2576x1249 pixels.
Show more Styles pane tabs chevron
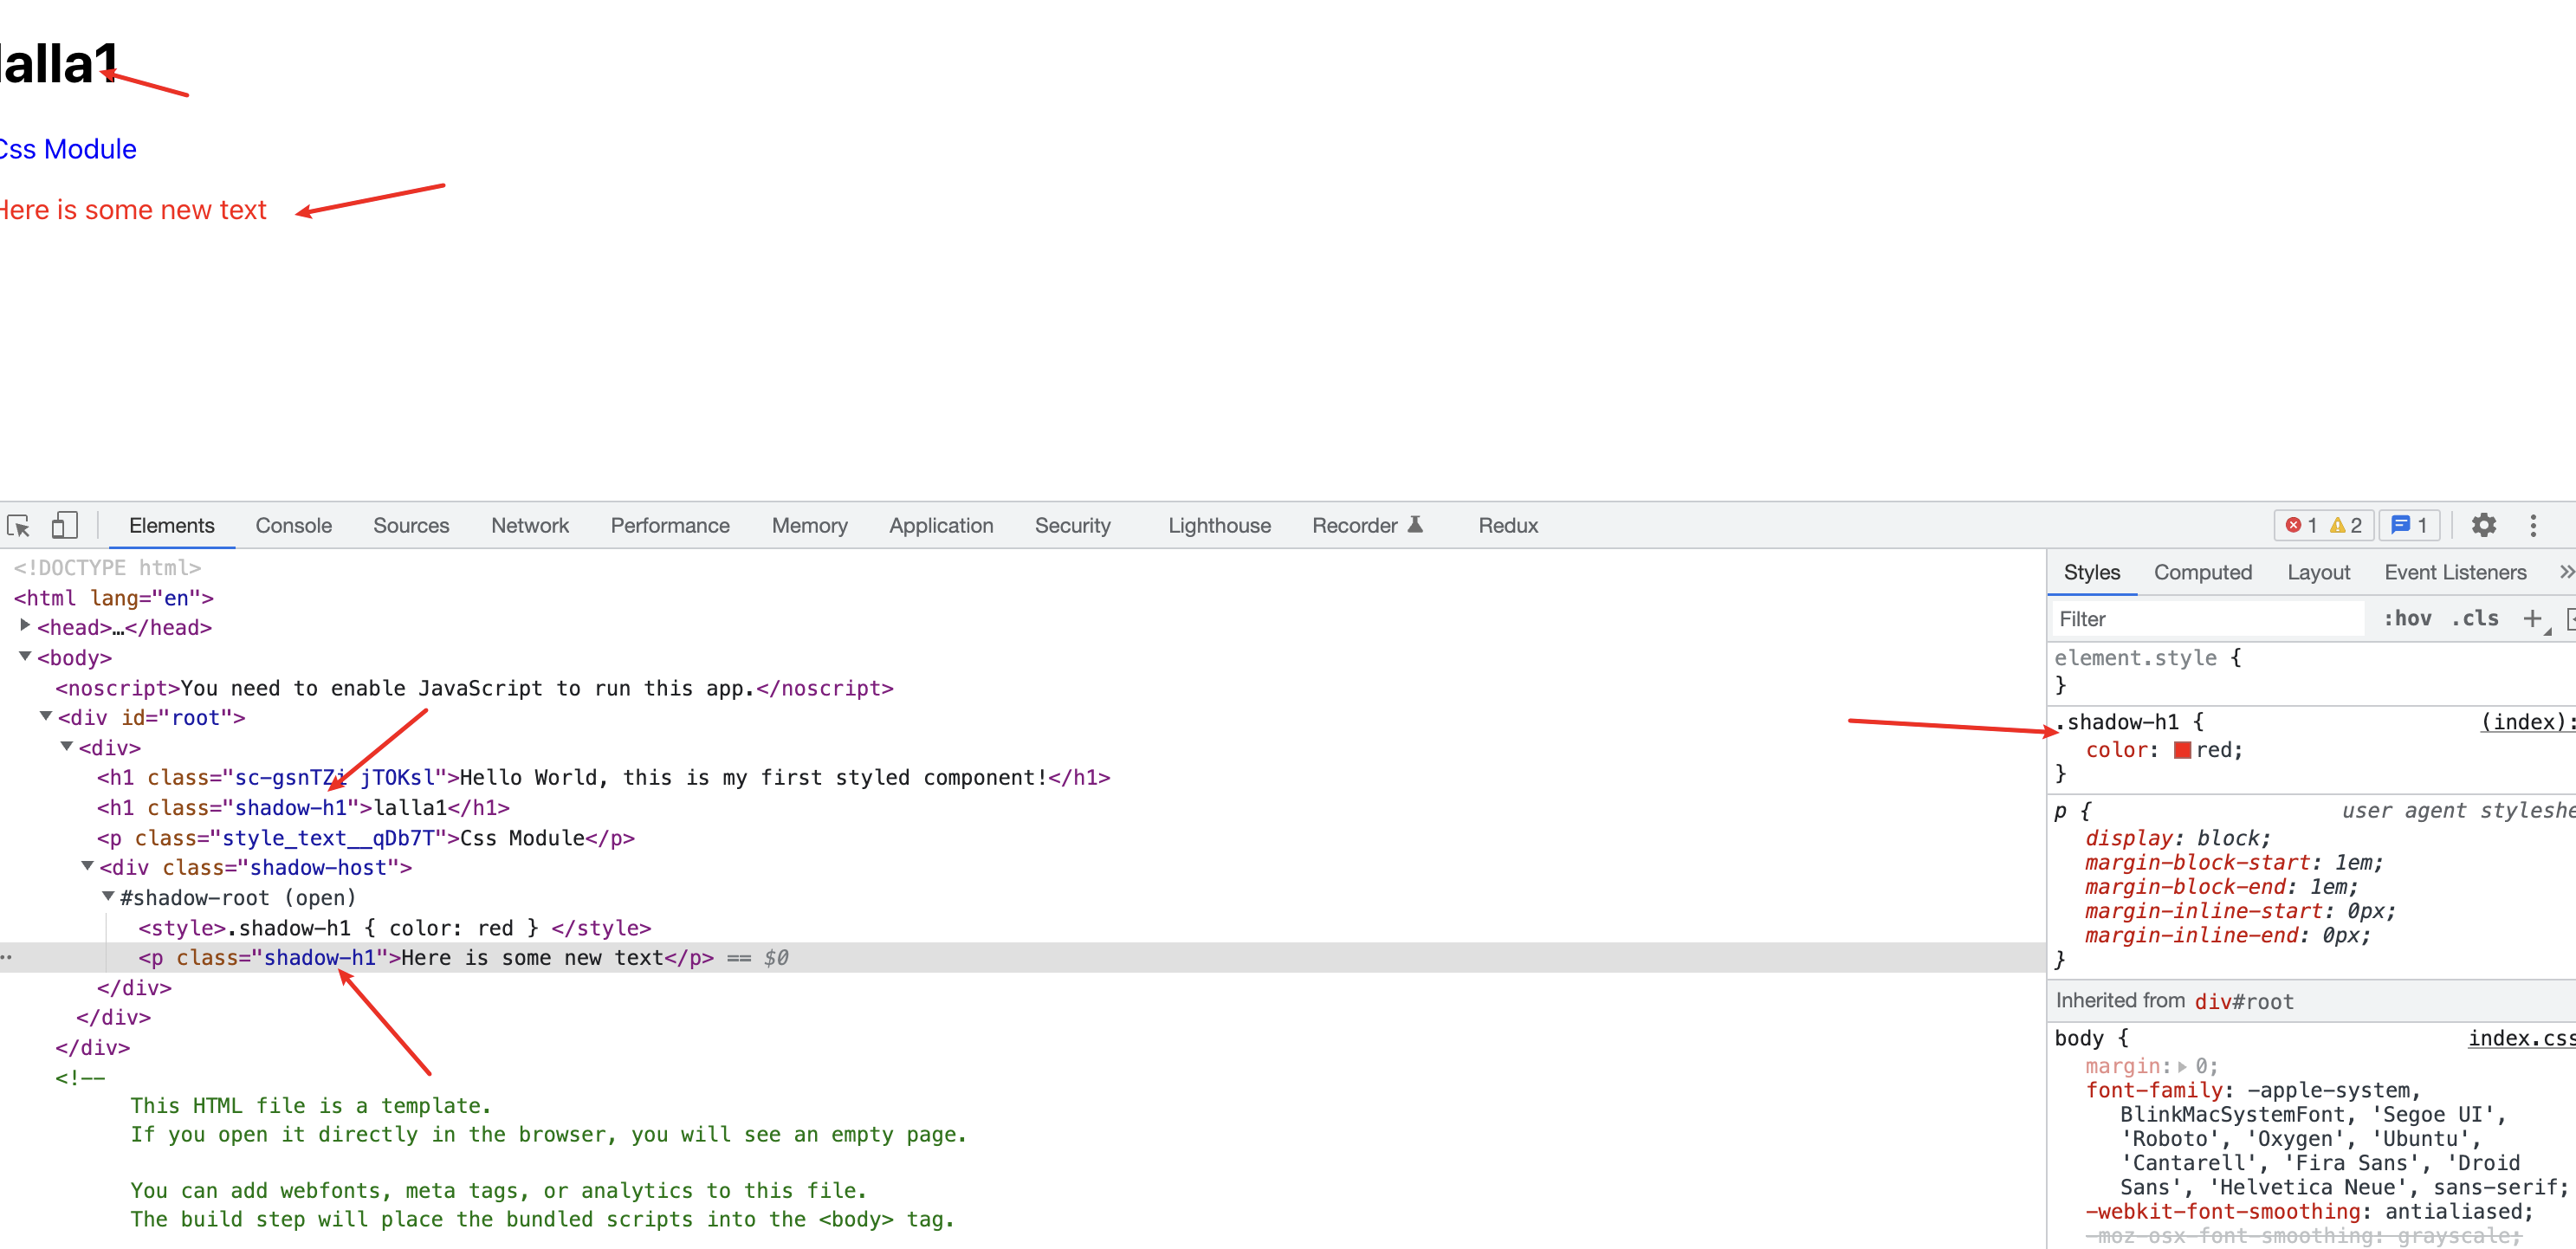coord(2566,572)
